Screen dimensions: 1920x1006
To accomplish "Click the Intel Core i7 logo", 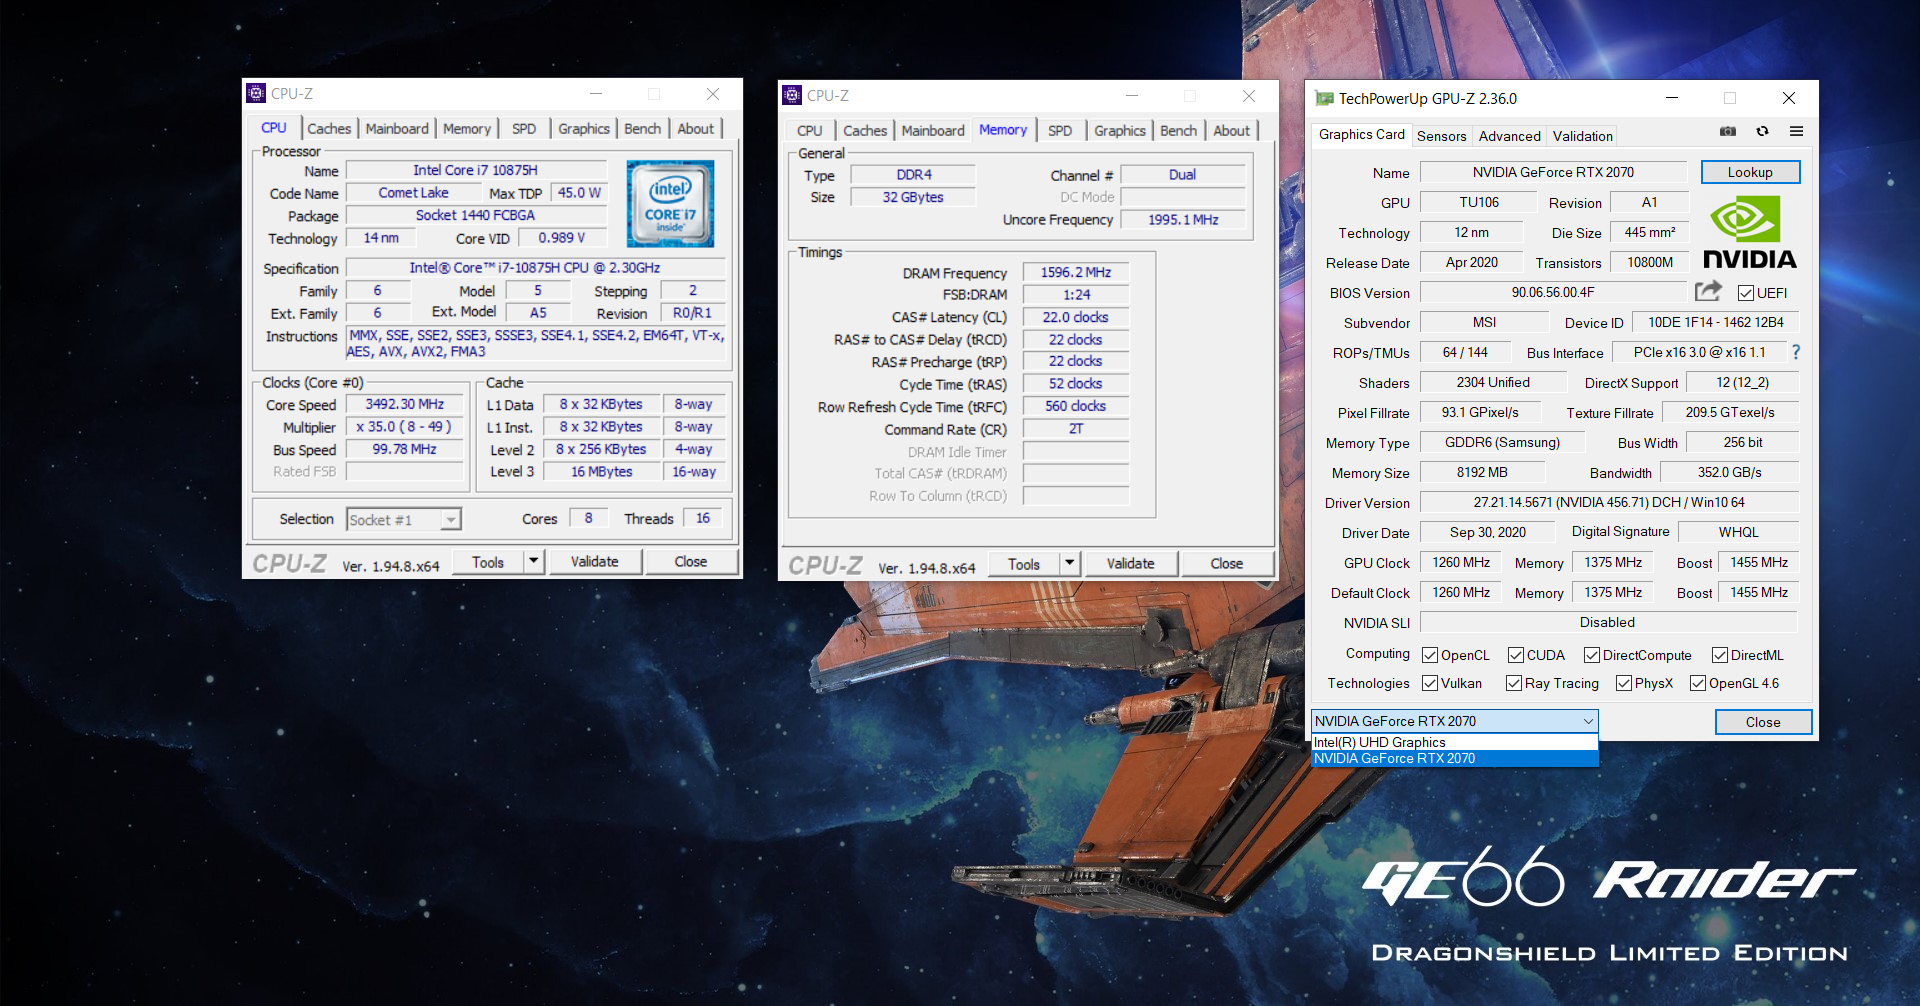I will [x=670, y=204].
